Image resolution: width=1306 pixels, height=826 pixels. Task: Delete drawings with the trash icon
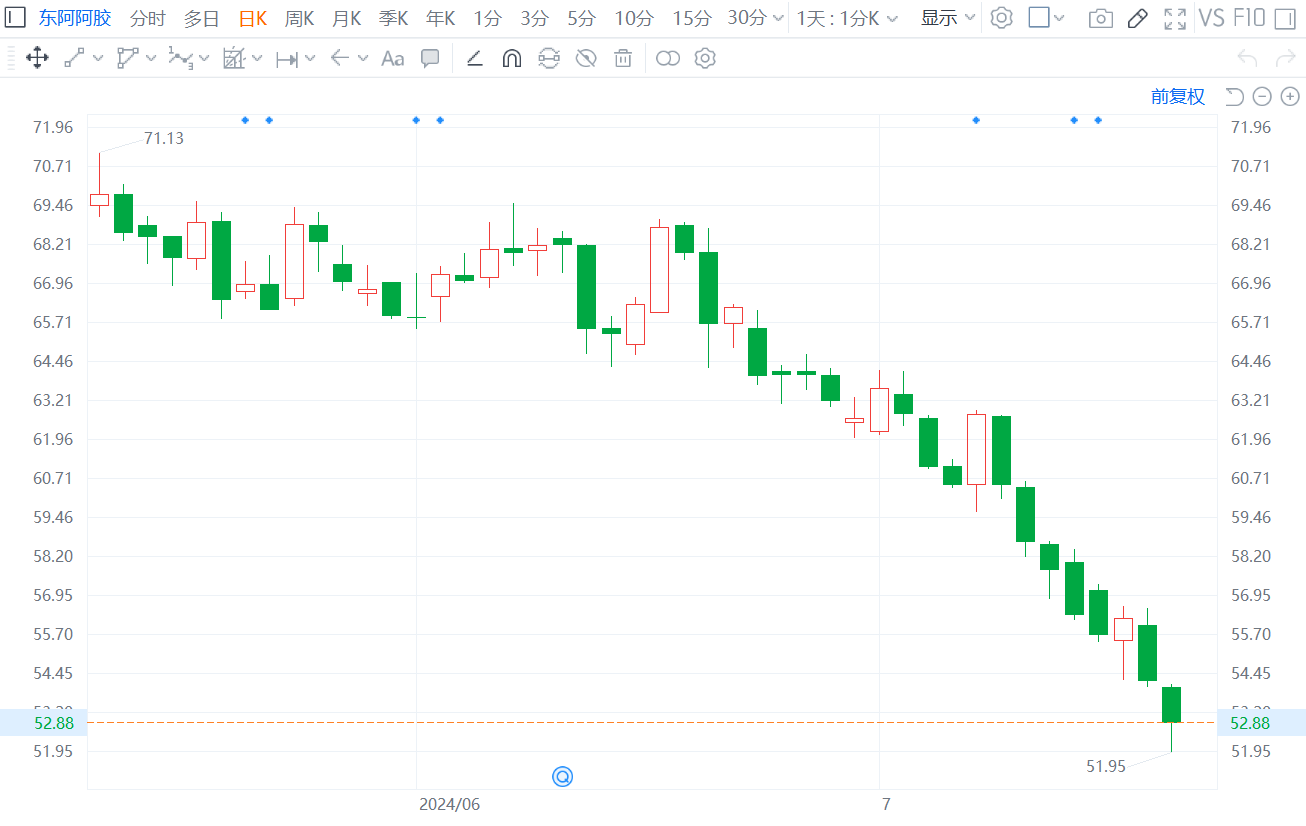click(623, 58)
